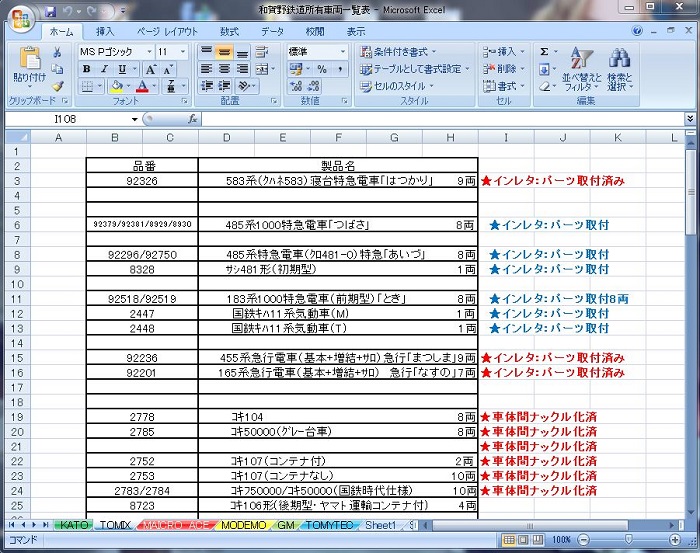Toggle middle vertical alignment

[224, 52]
